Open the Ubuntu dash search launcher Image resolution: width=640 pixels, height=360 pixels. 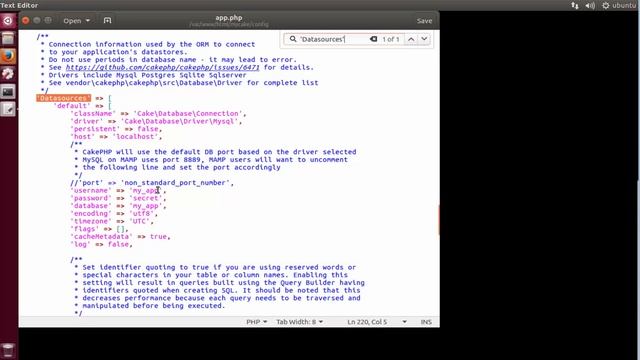(8, 20)
